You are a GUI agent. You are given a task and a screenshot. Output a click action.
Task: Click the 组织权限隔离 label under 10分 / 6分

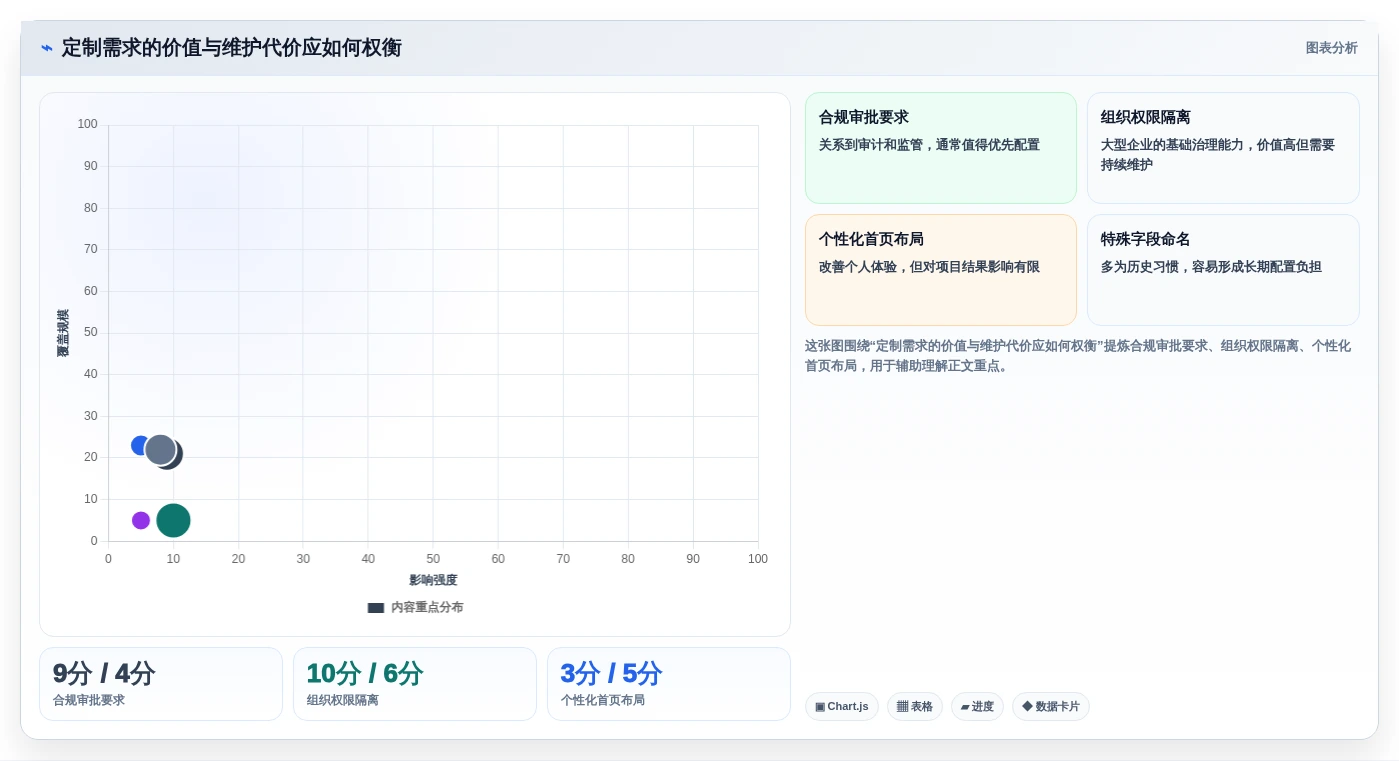(x=343, y=700)
